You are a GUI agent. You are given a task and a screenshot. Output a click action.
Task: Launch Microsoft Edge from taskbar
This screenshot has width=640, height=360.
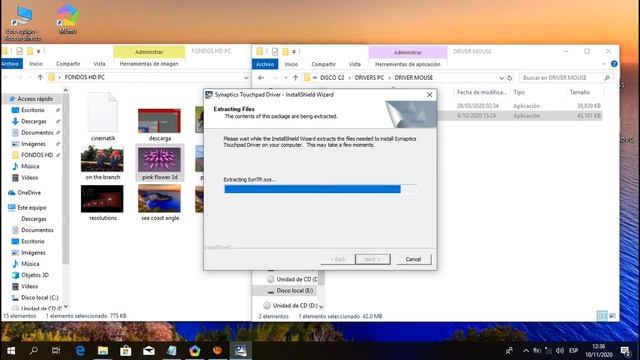click(80, 351)
